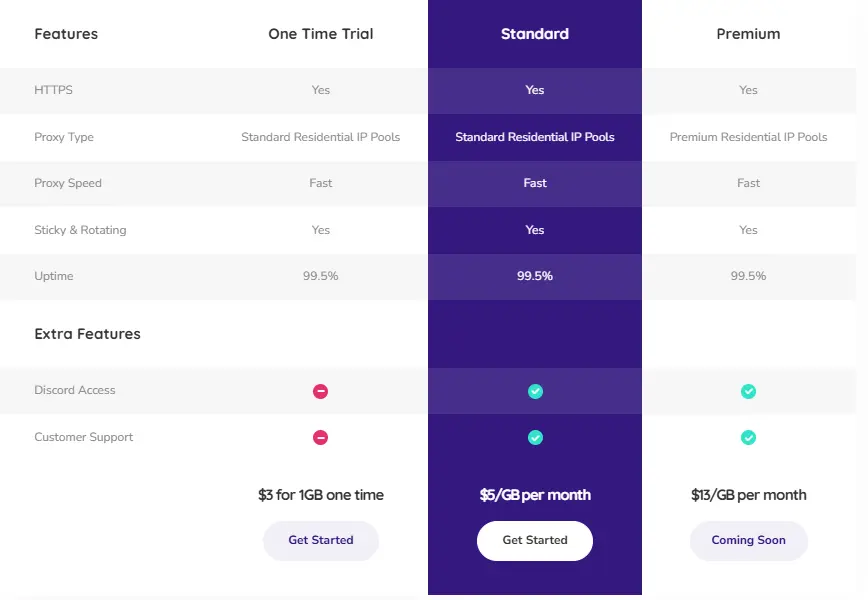The image size is (868, 600).
Task: Click the pink minus icon for Customer Support under One Time Trial
Action: click(x=320, y=437)
